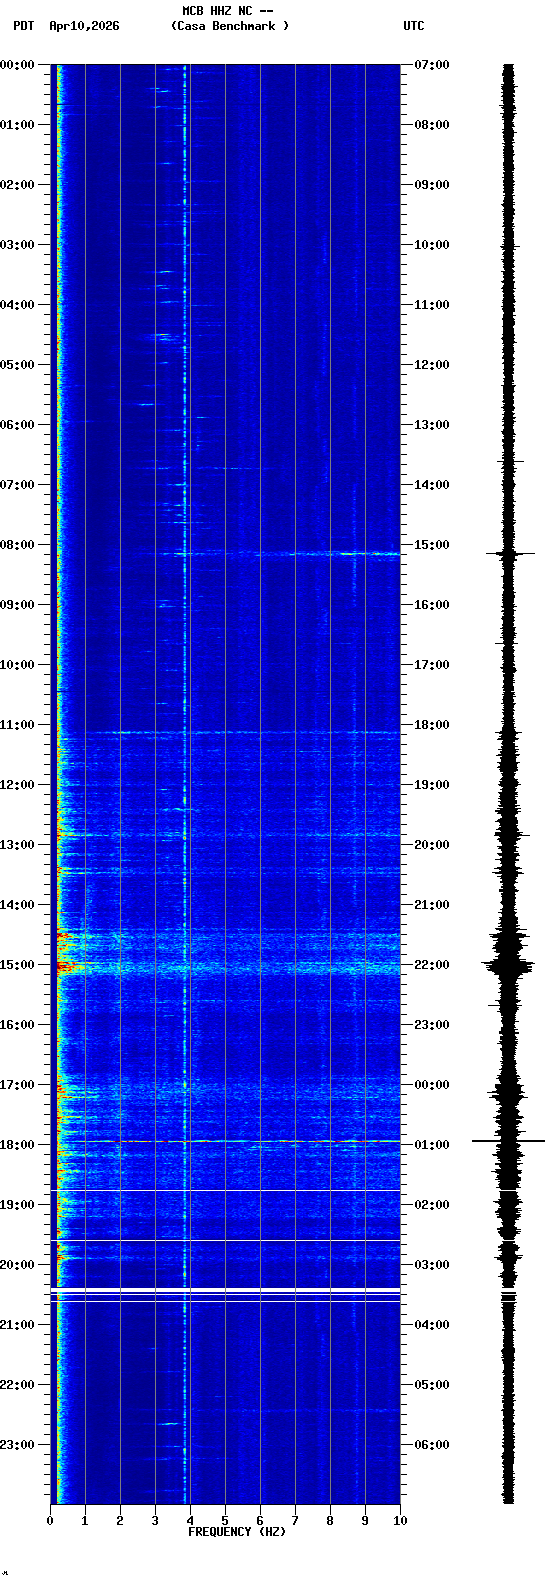
Task: Click the UTC axis label '01:00'
Action: pos(432,1145)
